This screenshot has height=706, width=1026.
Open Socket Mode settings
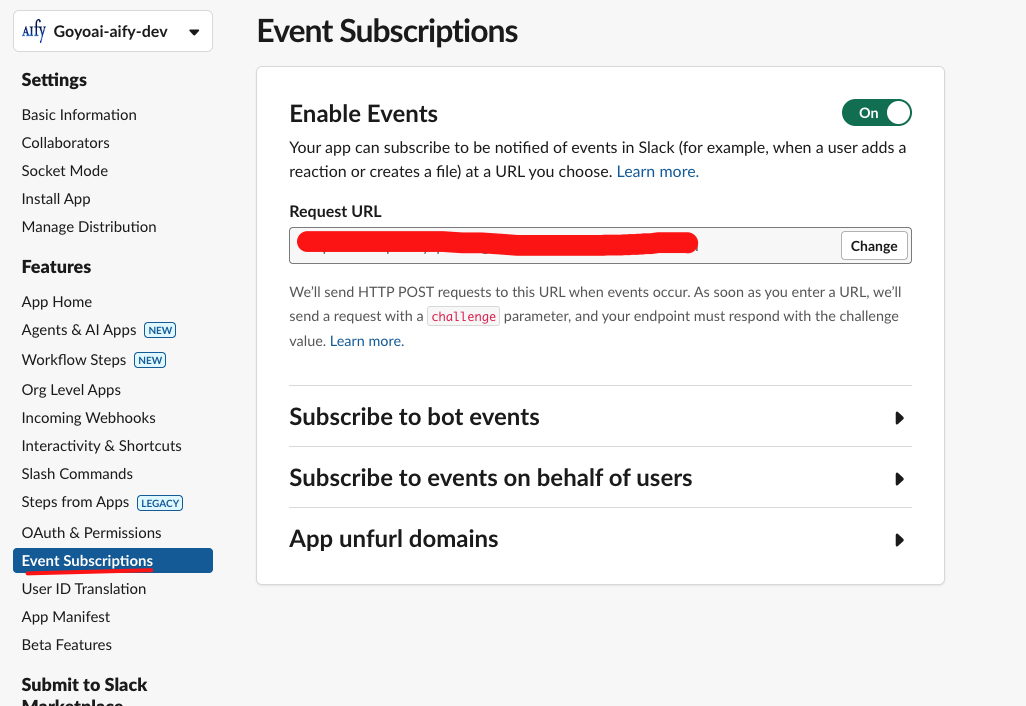click(65, 171)
